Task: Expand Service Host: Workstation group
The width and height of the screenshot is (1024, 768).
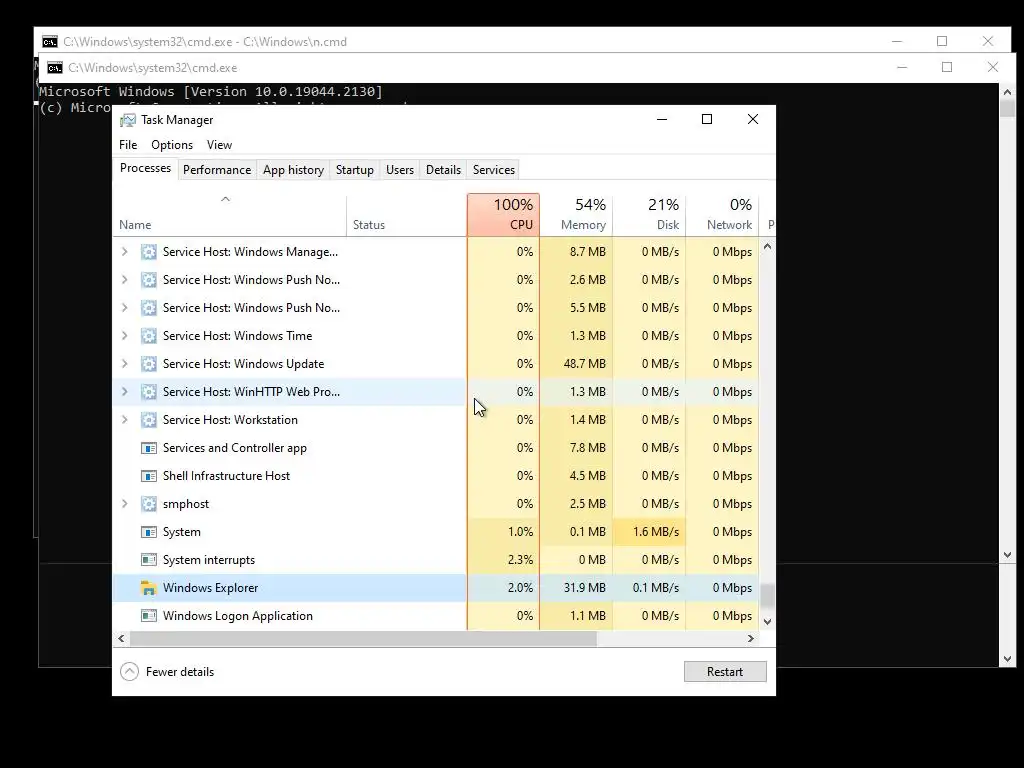Action: pos(125,420)
